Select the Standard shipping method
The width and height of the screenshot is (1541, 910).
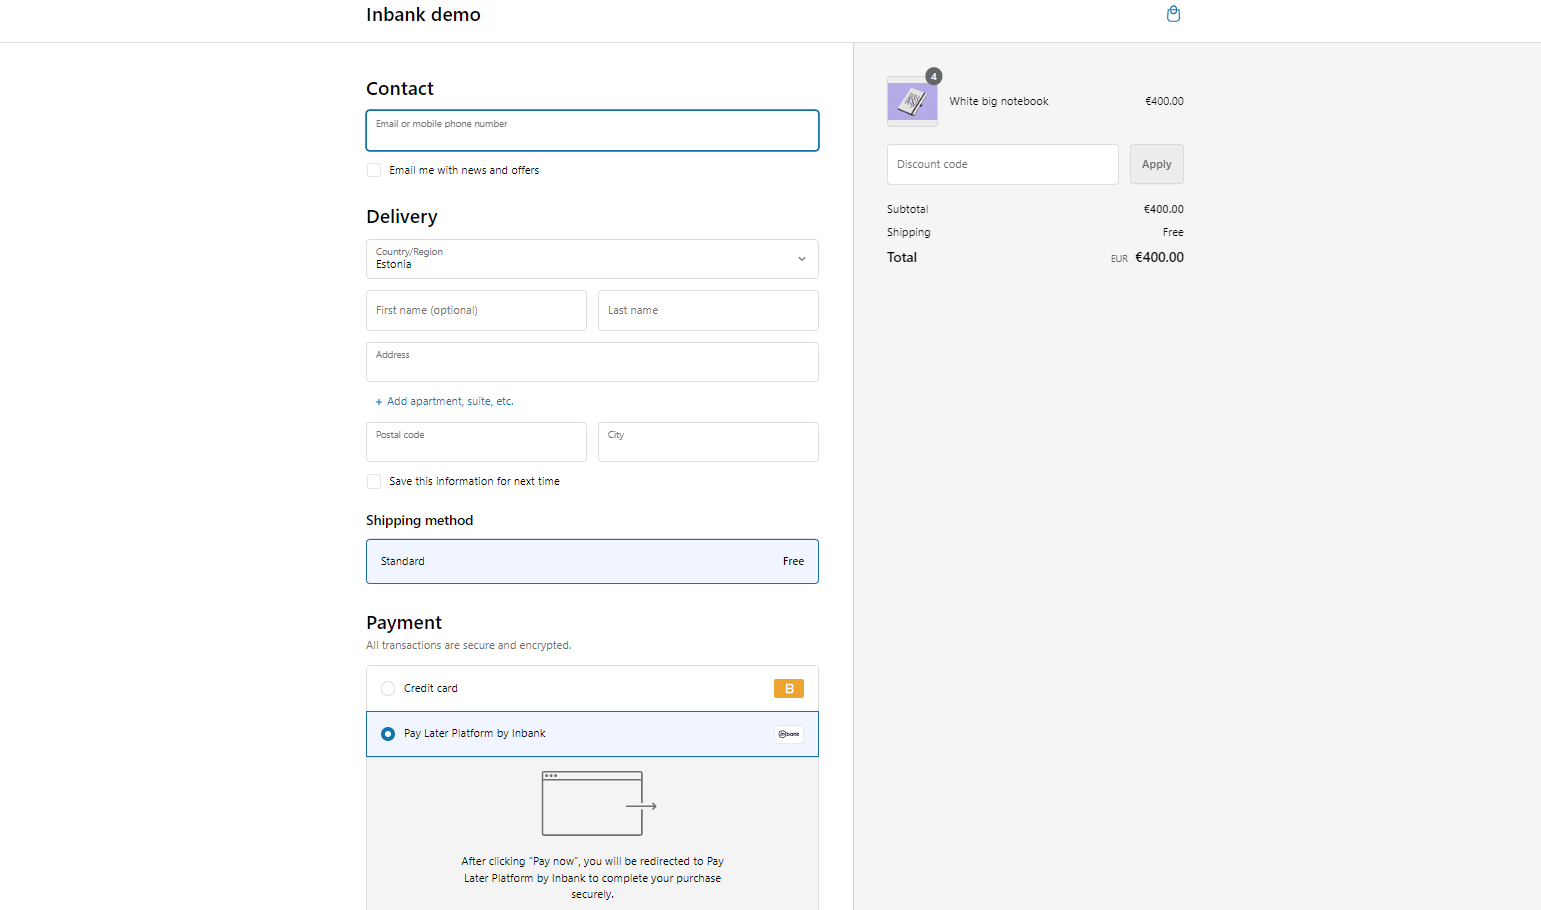(x=592, y=562)
